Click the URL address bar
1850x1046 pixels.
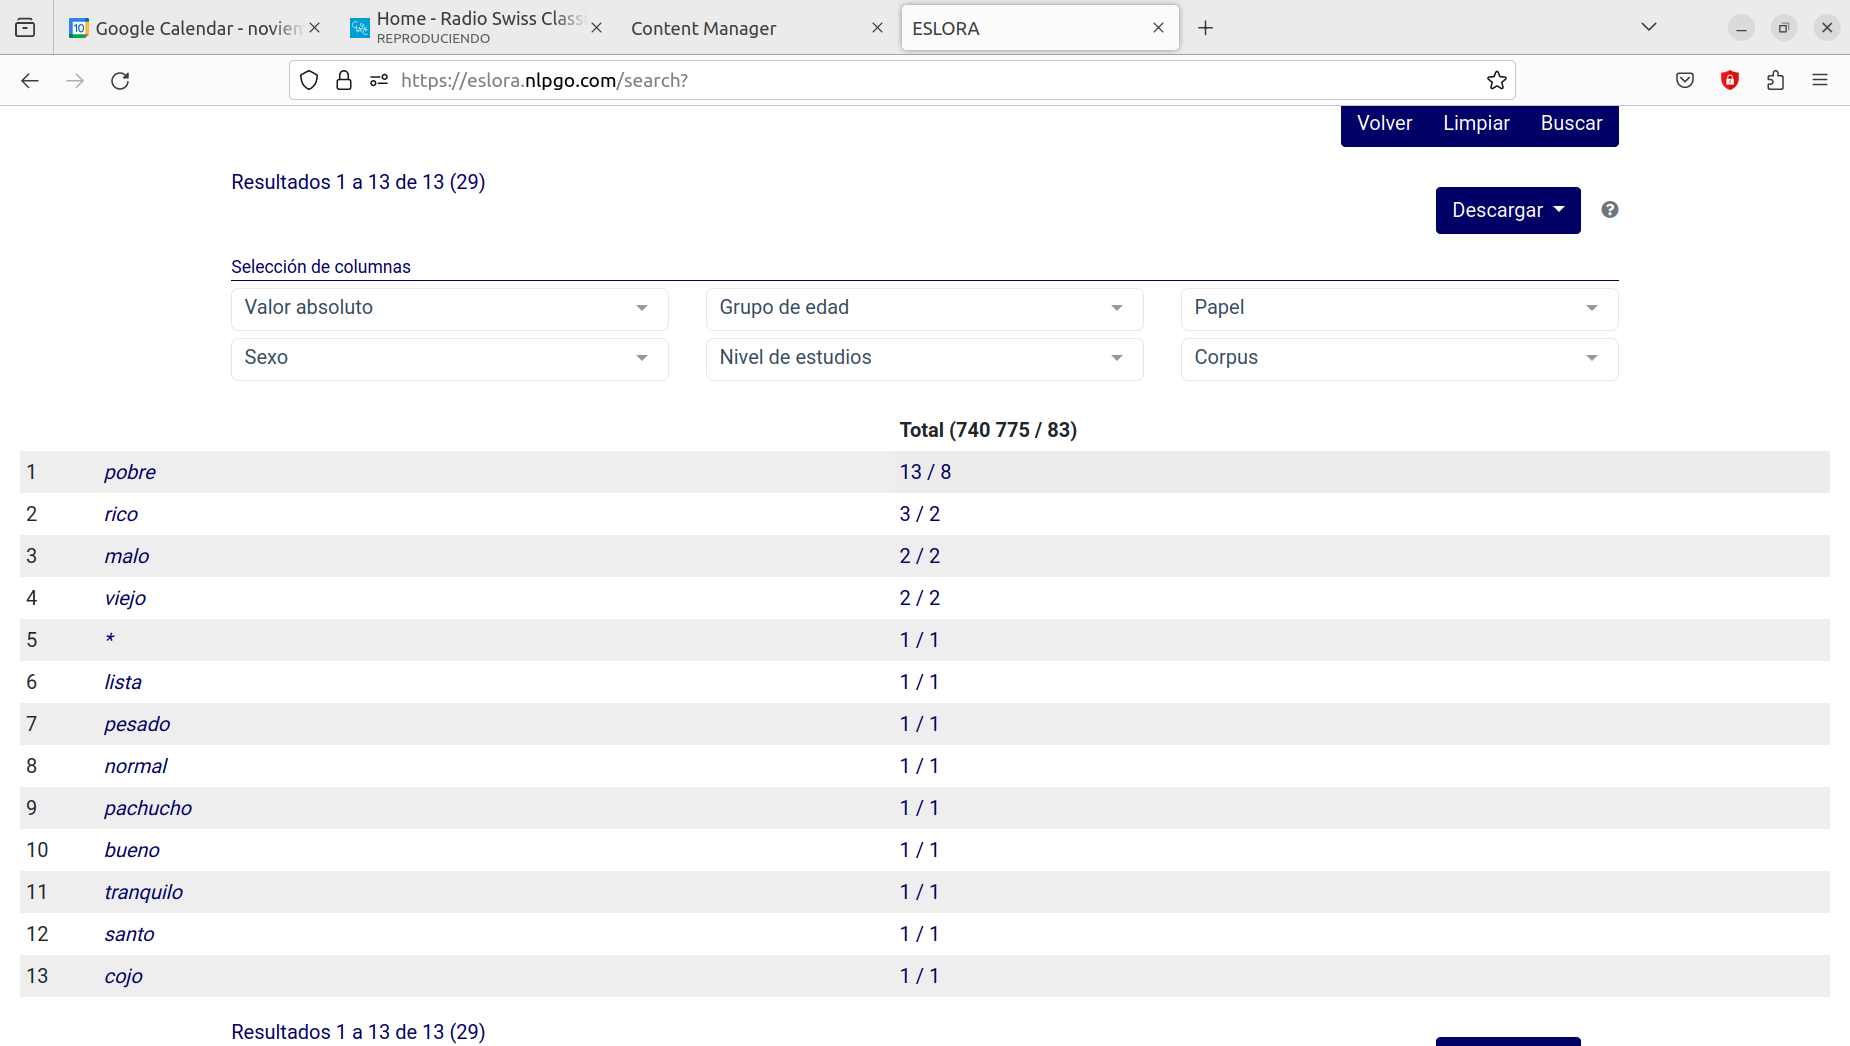pyautogui.click(x=900, y=81)
